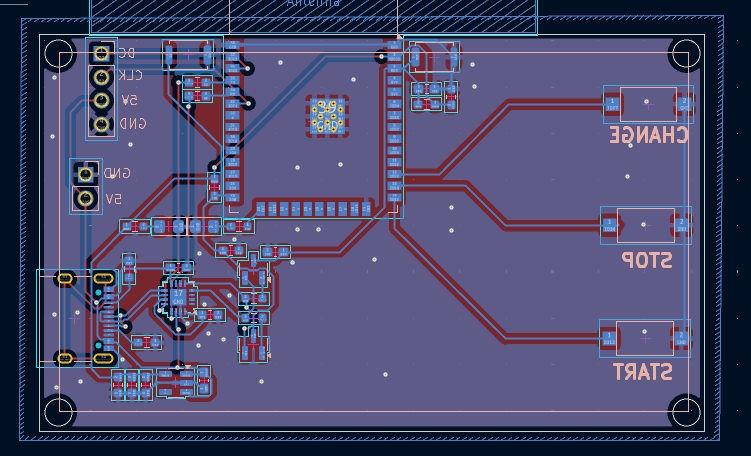
Task: Click the mirrored CHANGE silkscreen text
Action: [649, 135]
